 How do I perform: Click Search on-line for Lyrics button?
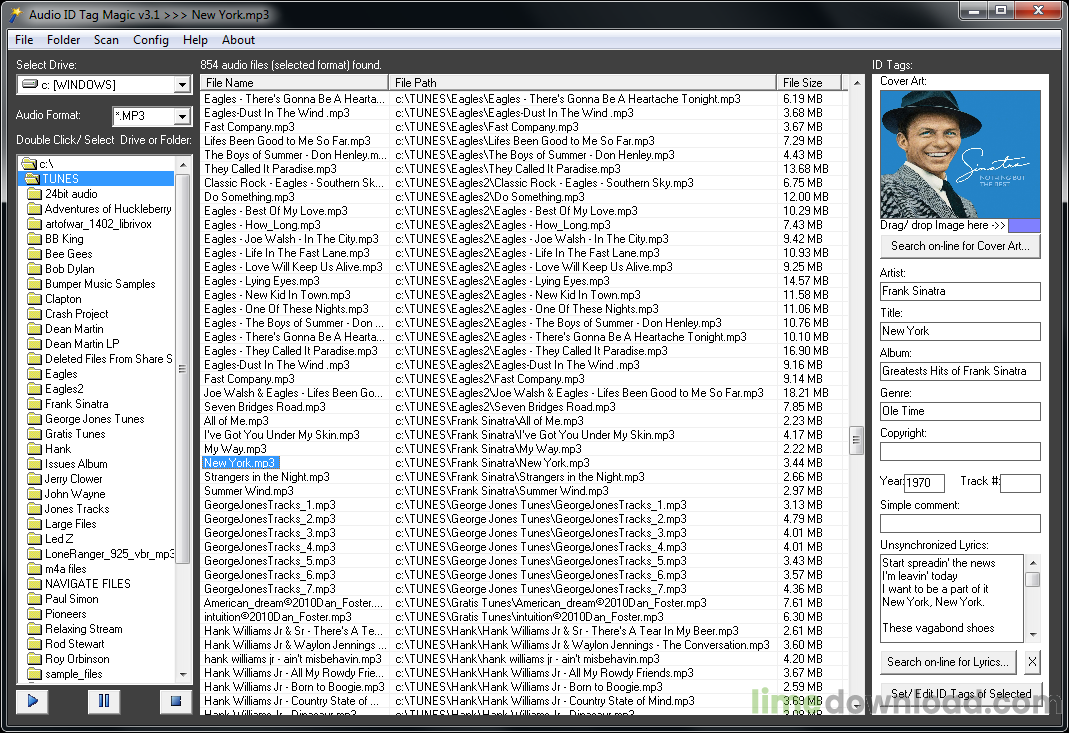pyautogui.click(x=948, y=661)
